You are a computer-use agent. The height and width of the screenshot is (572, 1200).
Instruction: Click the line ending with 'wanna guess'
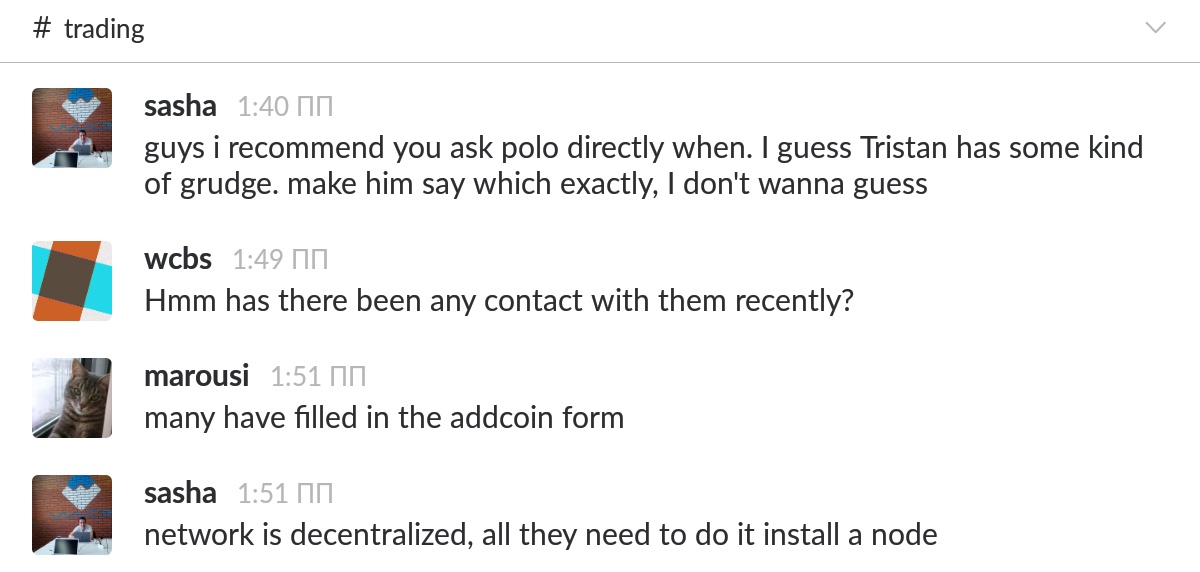[536, 185]
